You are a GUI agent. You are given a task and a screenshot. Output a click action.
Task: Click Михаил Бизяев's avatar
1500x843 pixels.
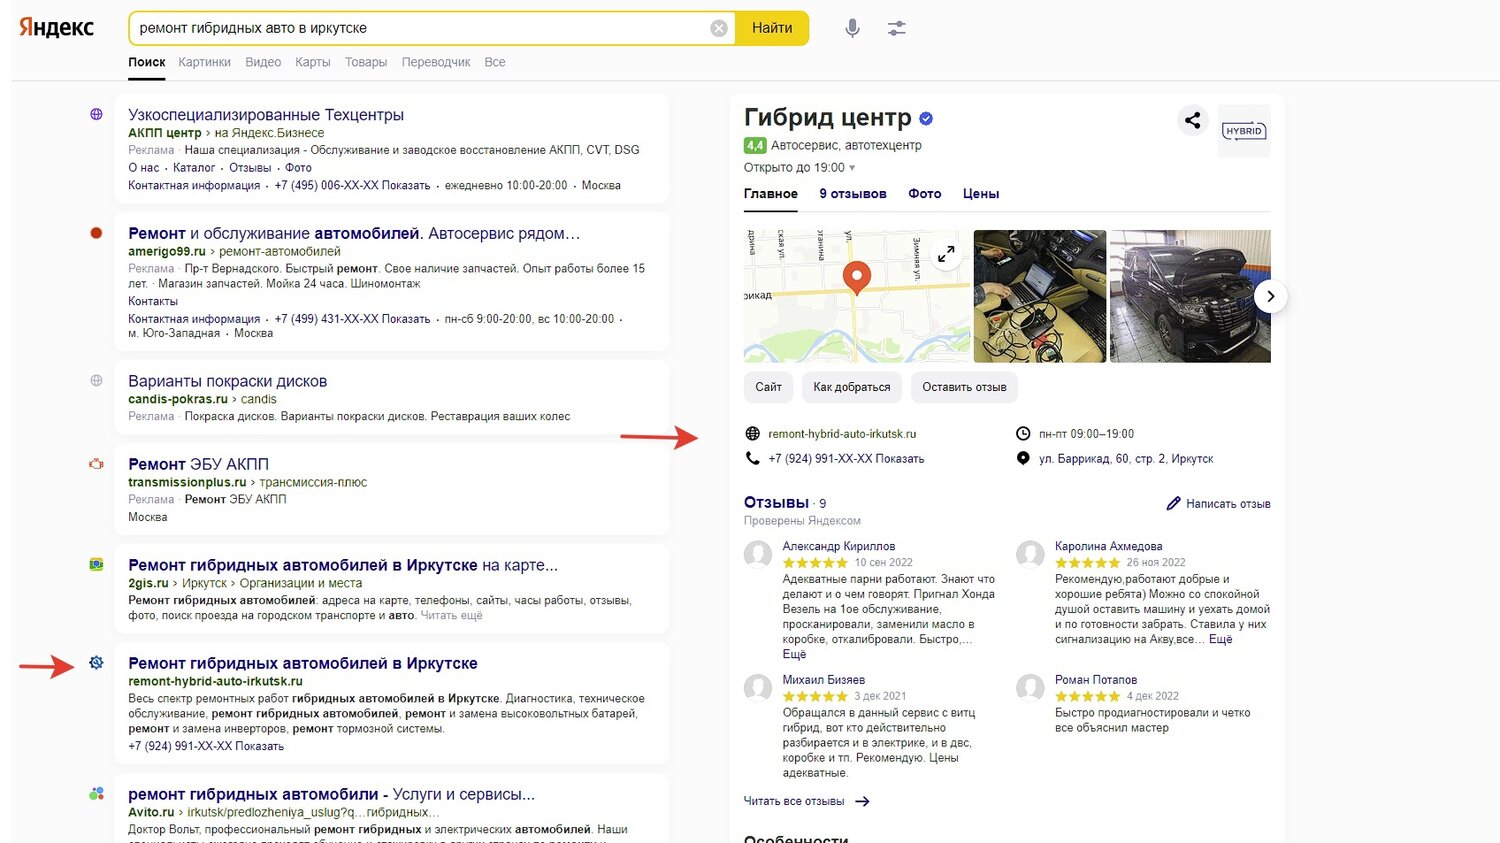click(x=758, y=688)
